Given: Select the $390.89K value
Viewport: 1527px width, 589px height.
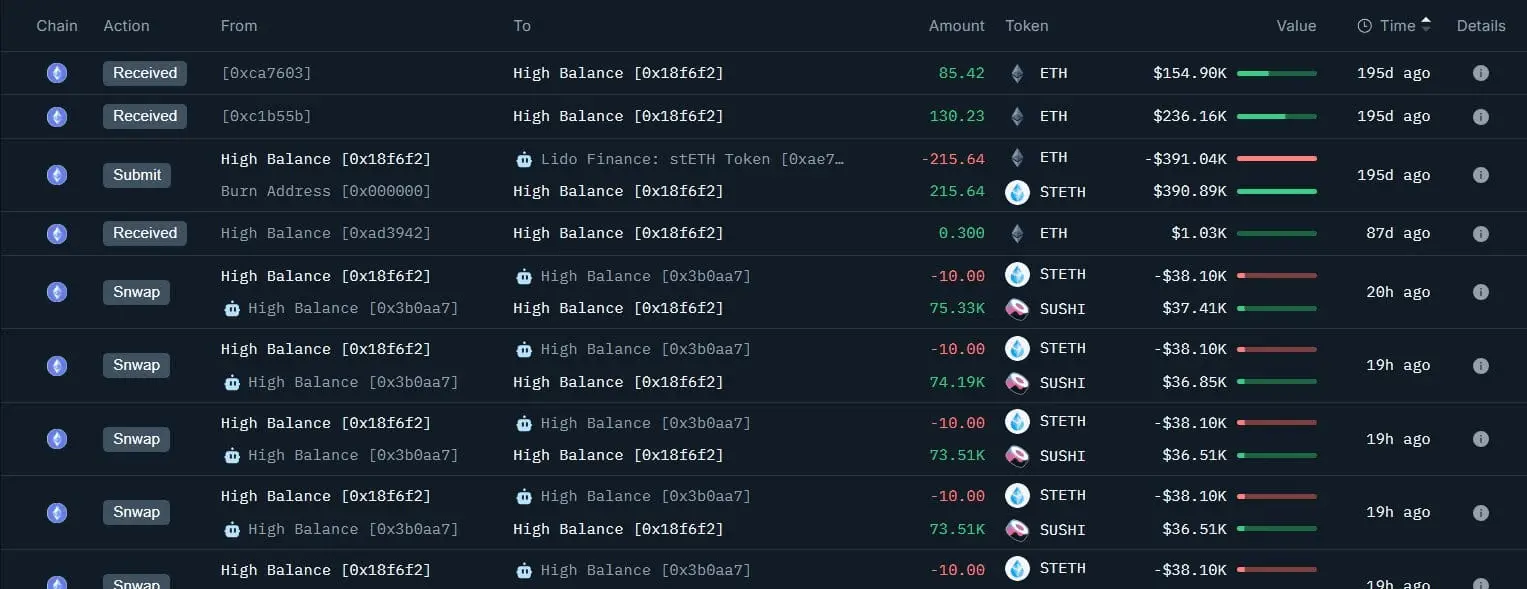Looking at the screenshot, I should [x=1190, y=191].
